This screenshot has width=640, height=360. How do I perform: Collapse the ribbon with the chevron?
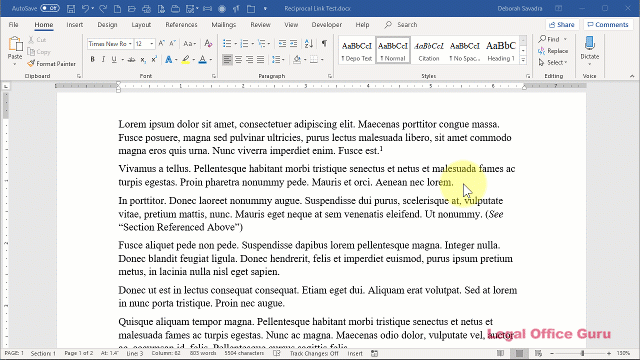(x=632, y=76)
